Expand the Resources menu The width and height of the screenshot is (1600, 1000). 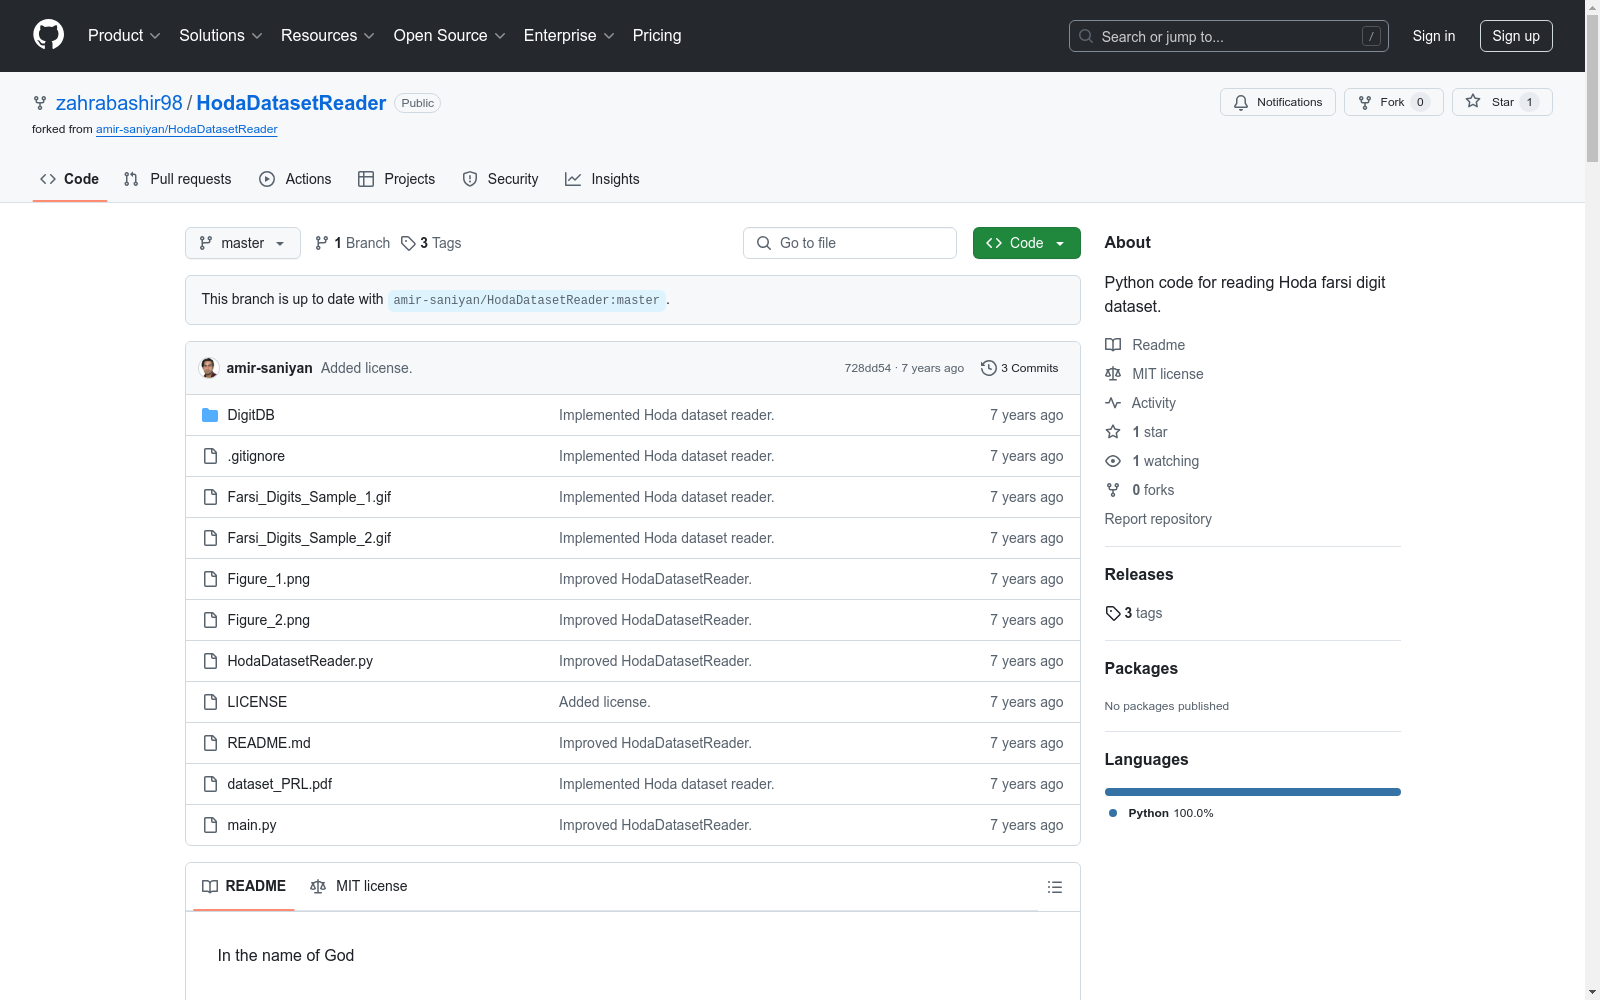(328, 36)
